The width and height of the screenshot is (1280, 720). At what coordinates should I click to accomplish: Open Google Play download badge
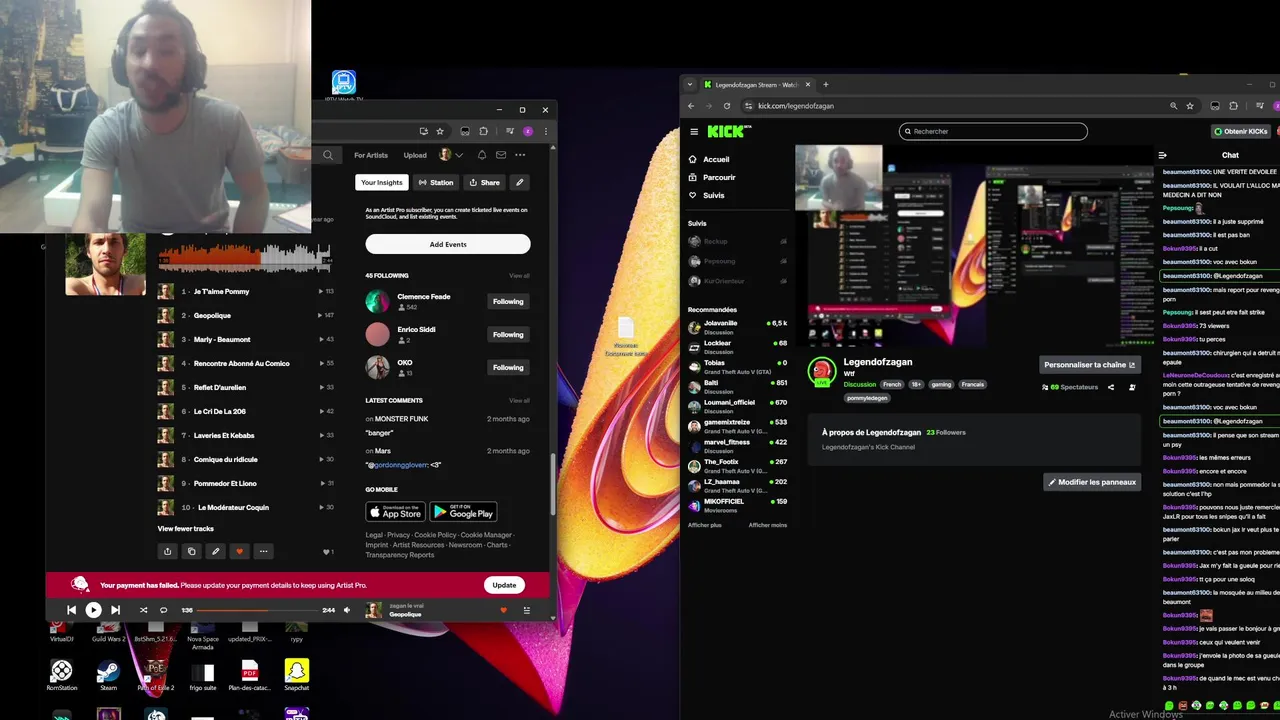[464, 512]
